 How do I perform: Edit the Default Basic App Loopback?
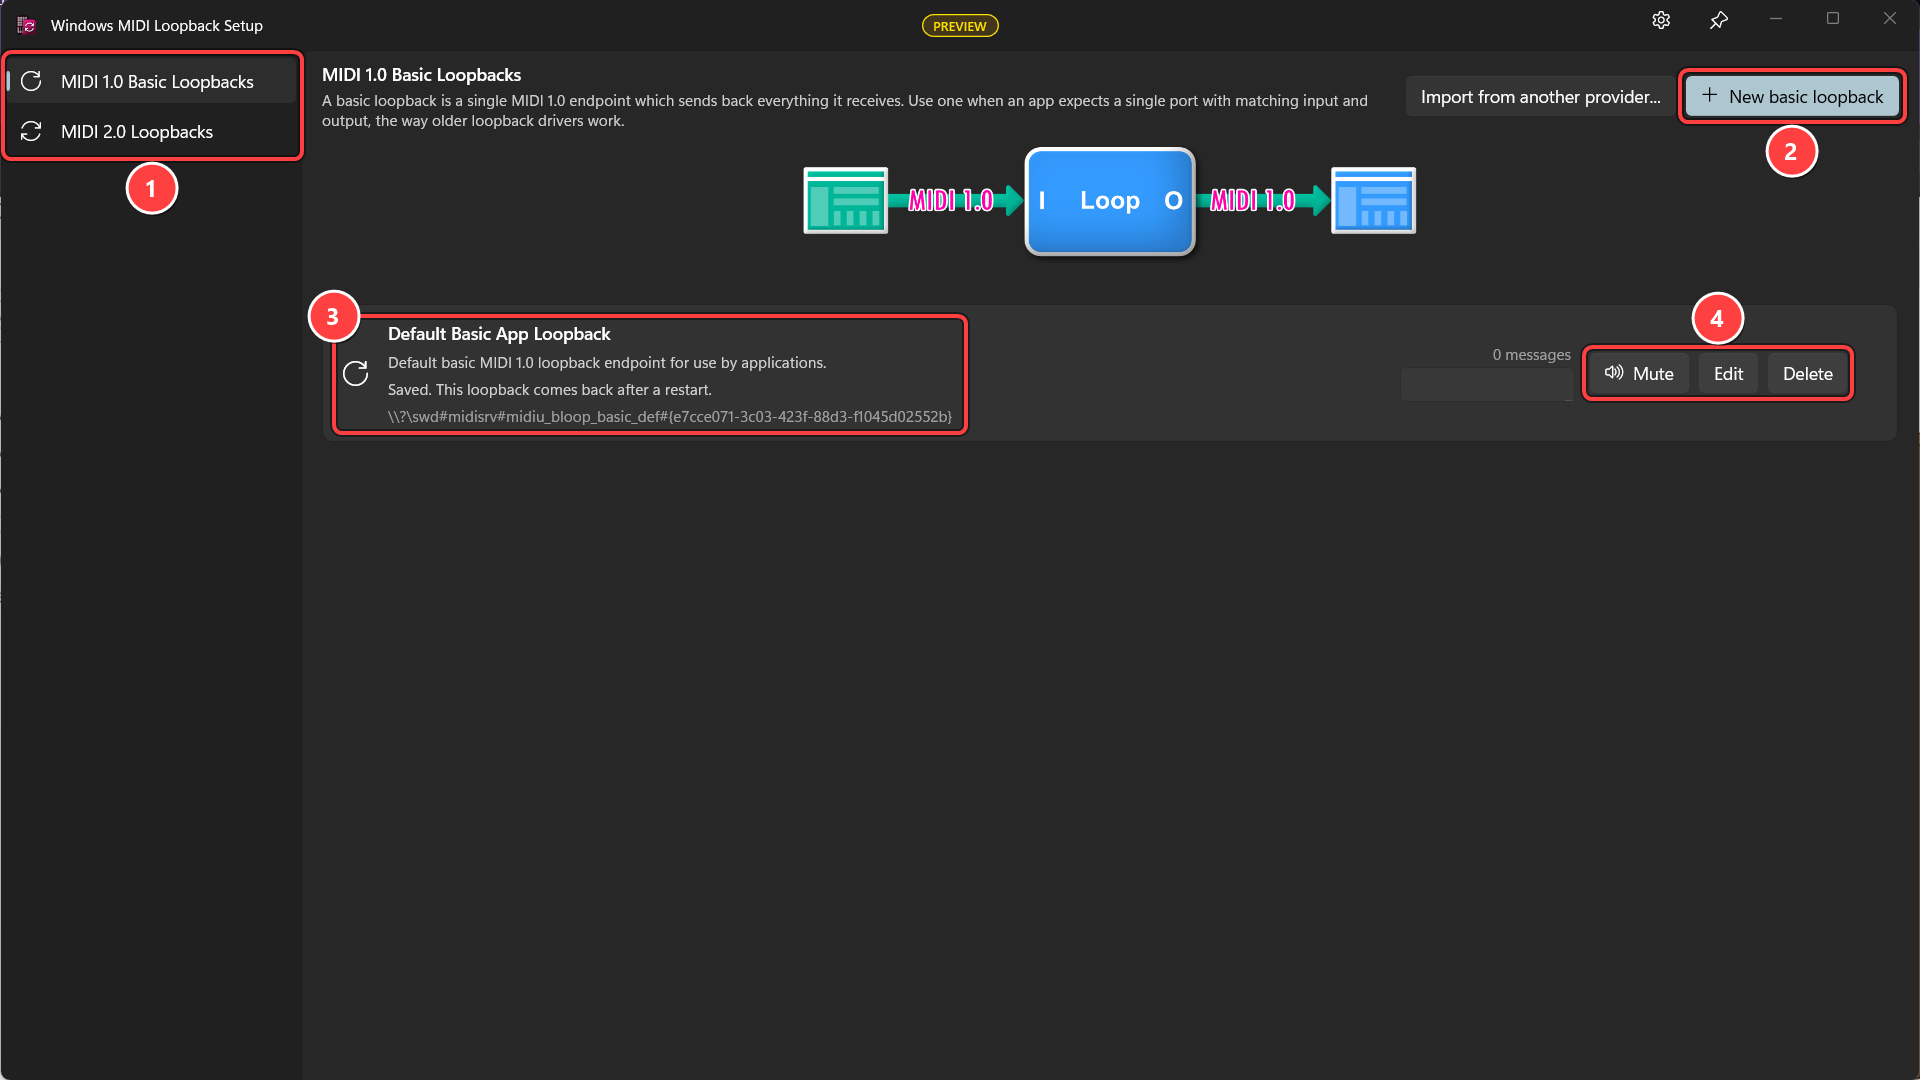point(1728,374)
